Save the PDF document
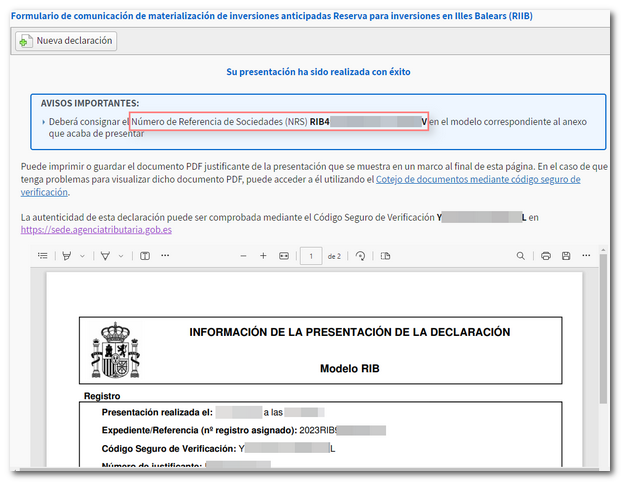This screenshot has height=482, width=621. pyautogui.click(x=566, y=256)
